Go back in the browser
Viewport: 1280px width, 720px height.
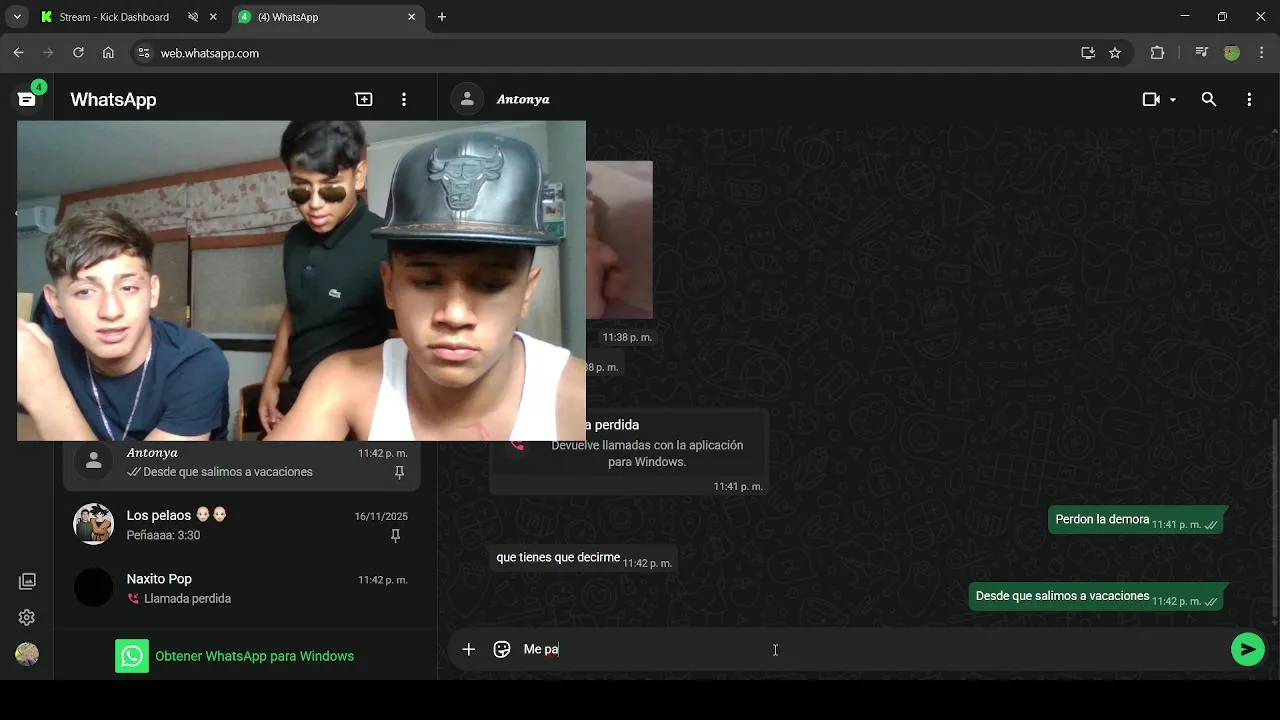tap(18, 53)
